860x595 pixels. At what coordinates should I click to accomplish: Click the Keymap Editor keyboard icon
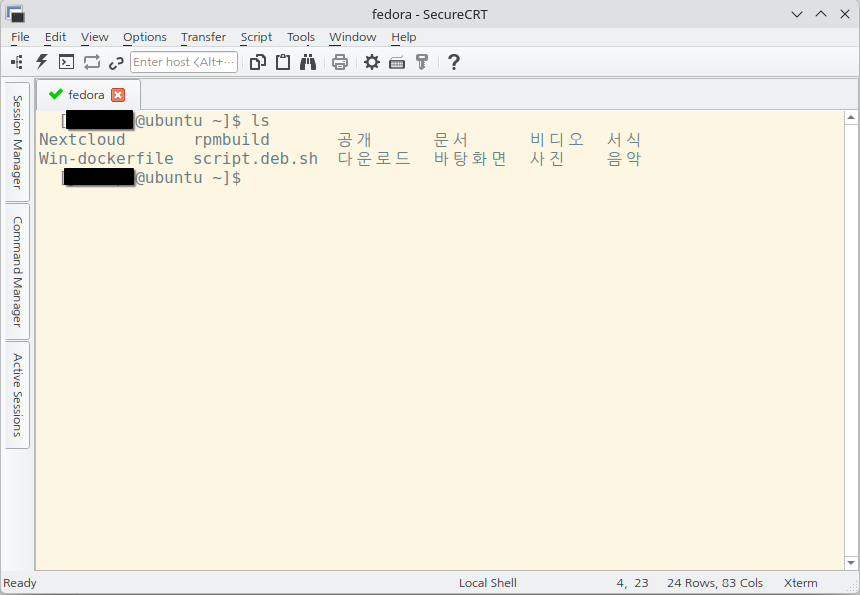[397, 62]
